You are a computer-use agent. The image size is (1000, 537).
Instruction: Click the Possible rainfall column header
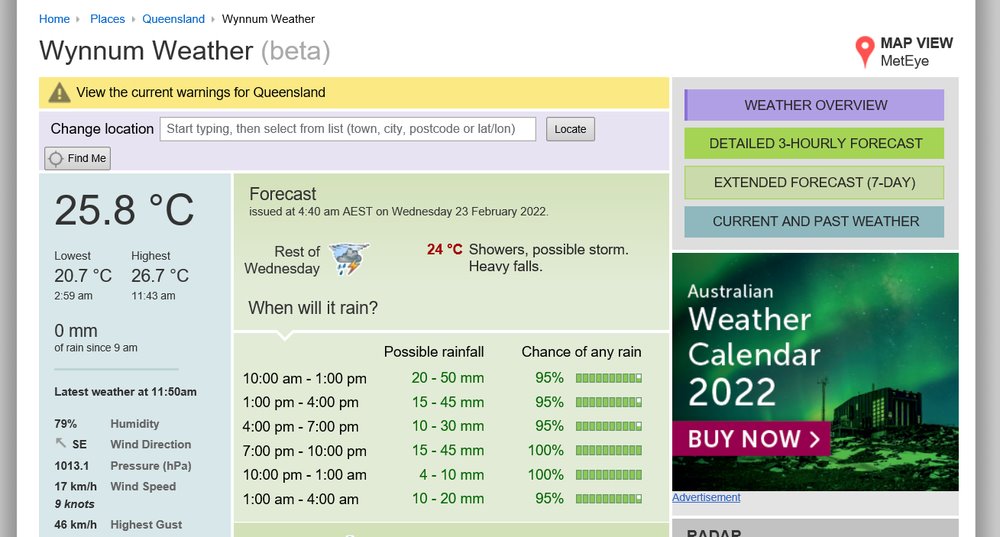point(434,352)
